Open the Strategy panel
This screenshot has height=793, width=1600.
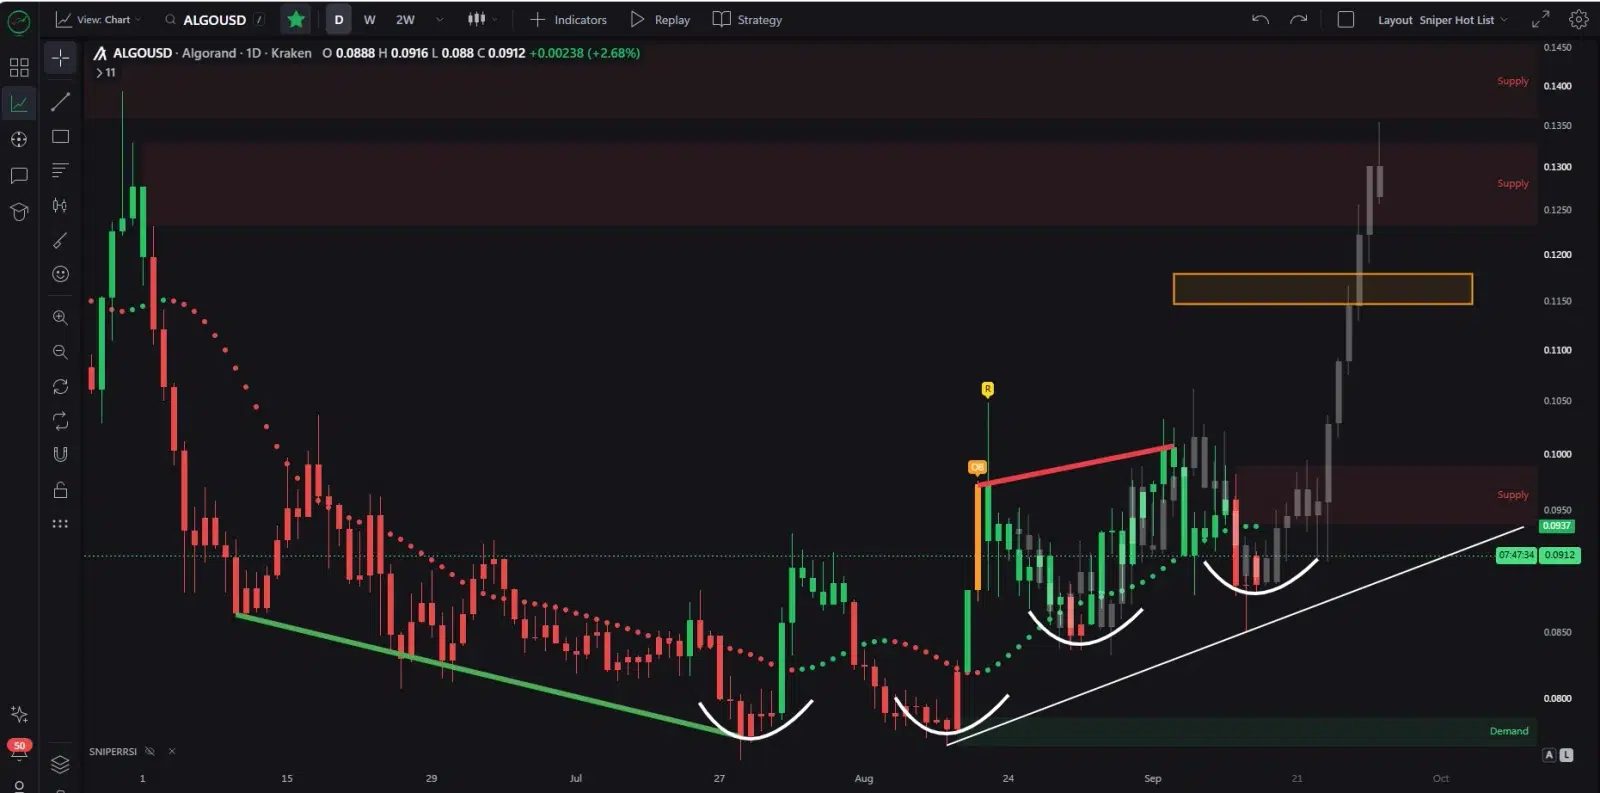point(747,19)
